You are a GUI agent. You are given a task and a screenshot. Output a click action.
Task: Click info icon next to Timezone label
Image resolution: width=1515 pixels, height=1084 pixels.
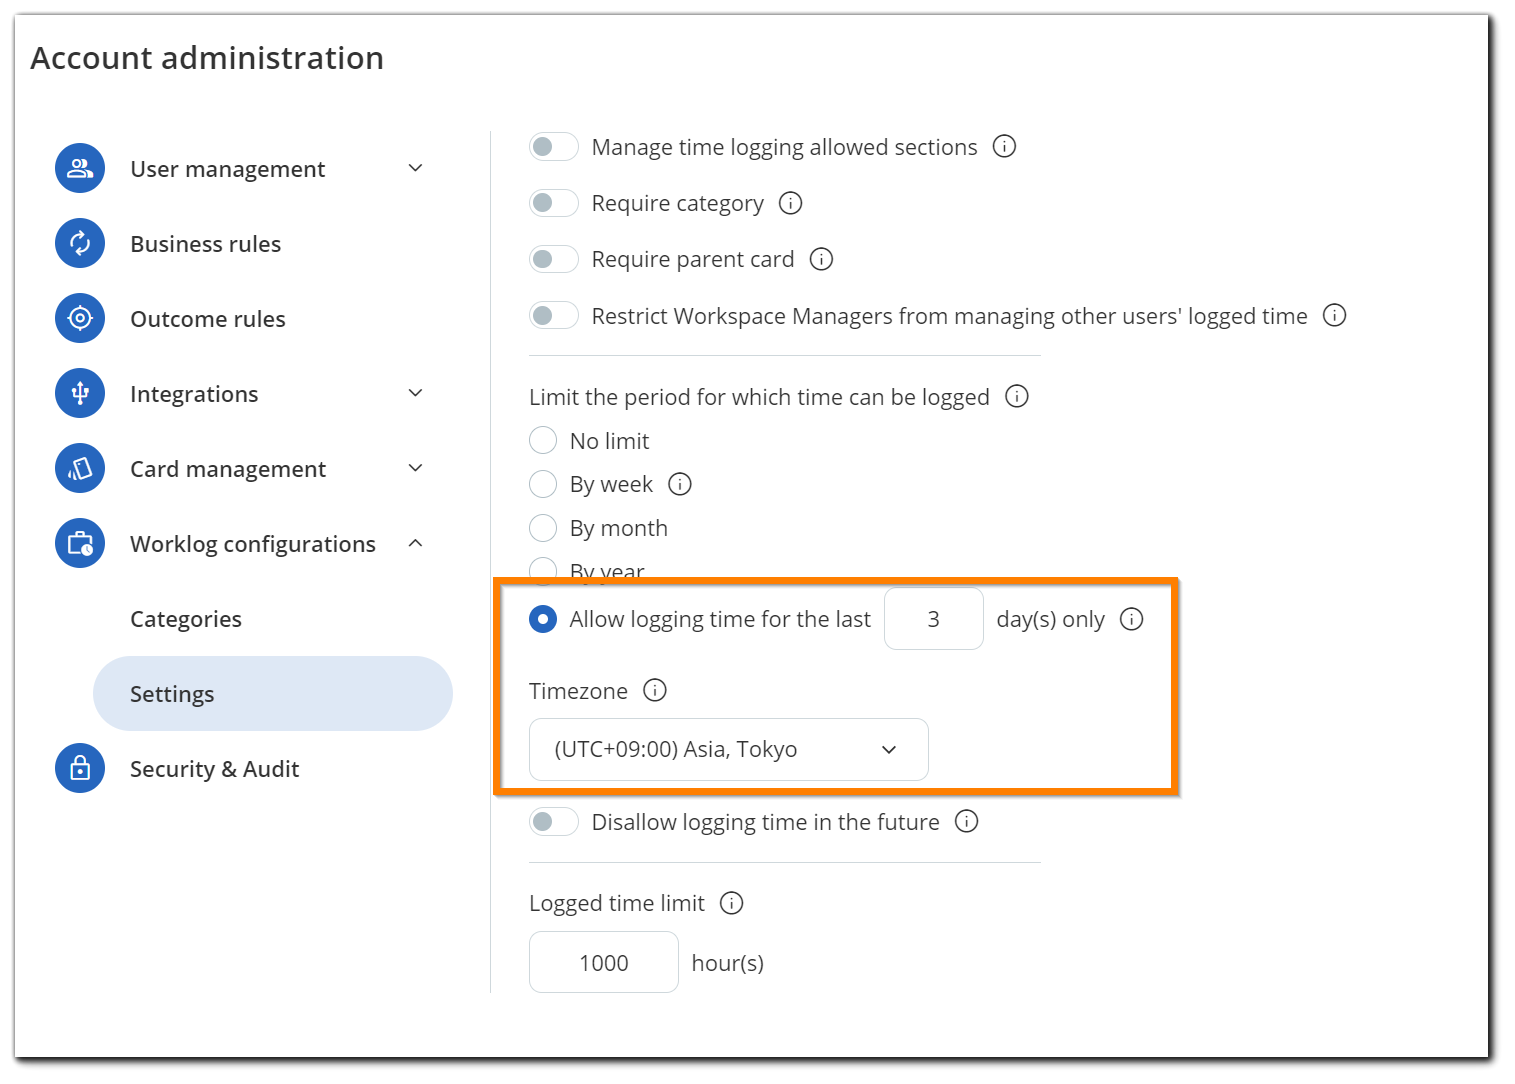click(x=655, y=690)
